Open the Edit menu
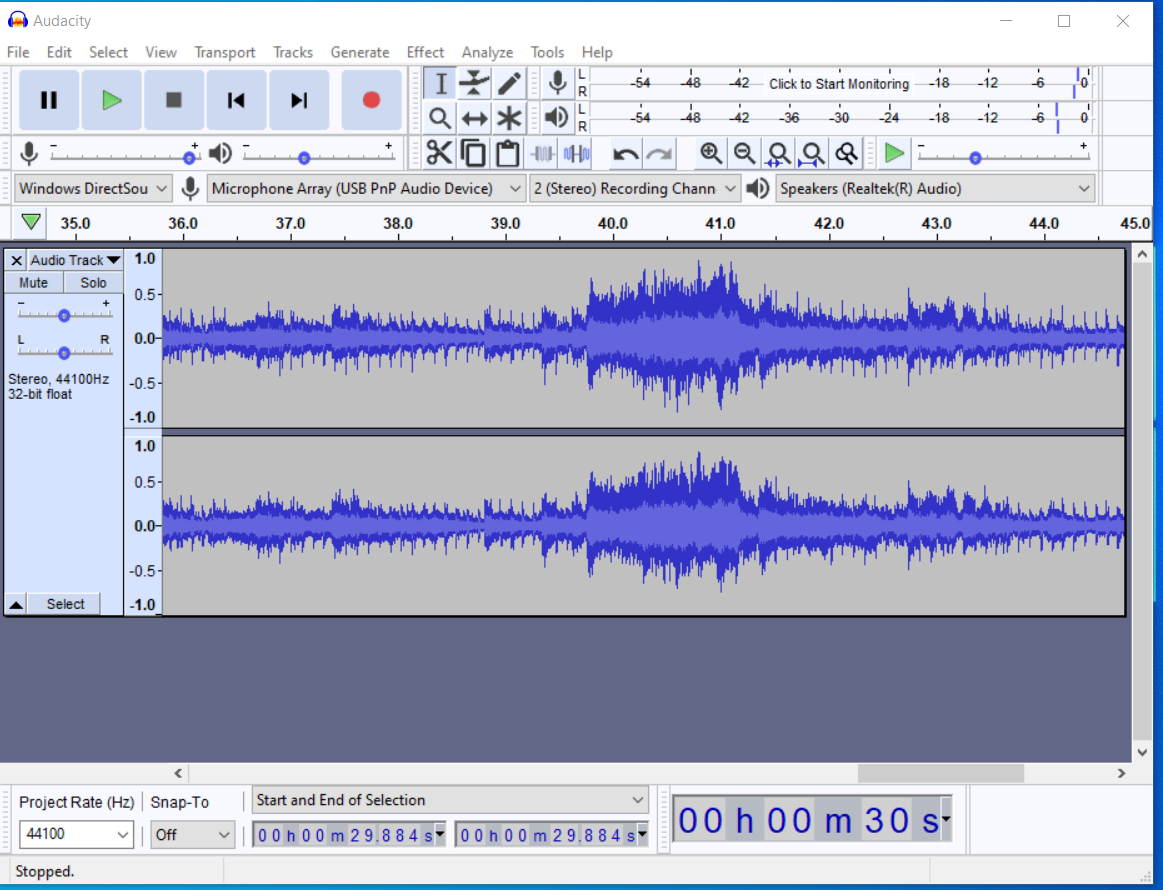This screenshot has width=1163, height=890. coord(59,52)
